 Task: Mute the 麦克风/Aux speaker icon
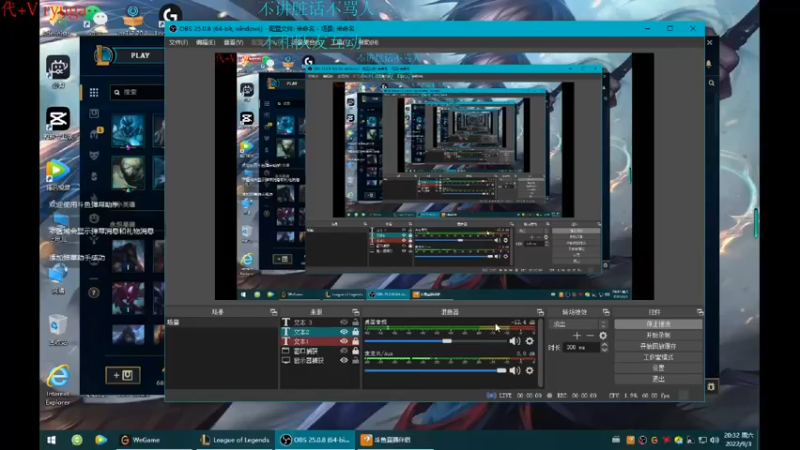[x=514, y=370]
